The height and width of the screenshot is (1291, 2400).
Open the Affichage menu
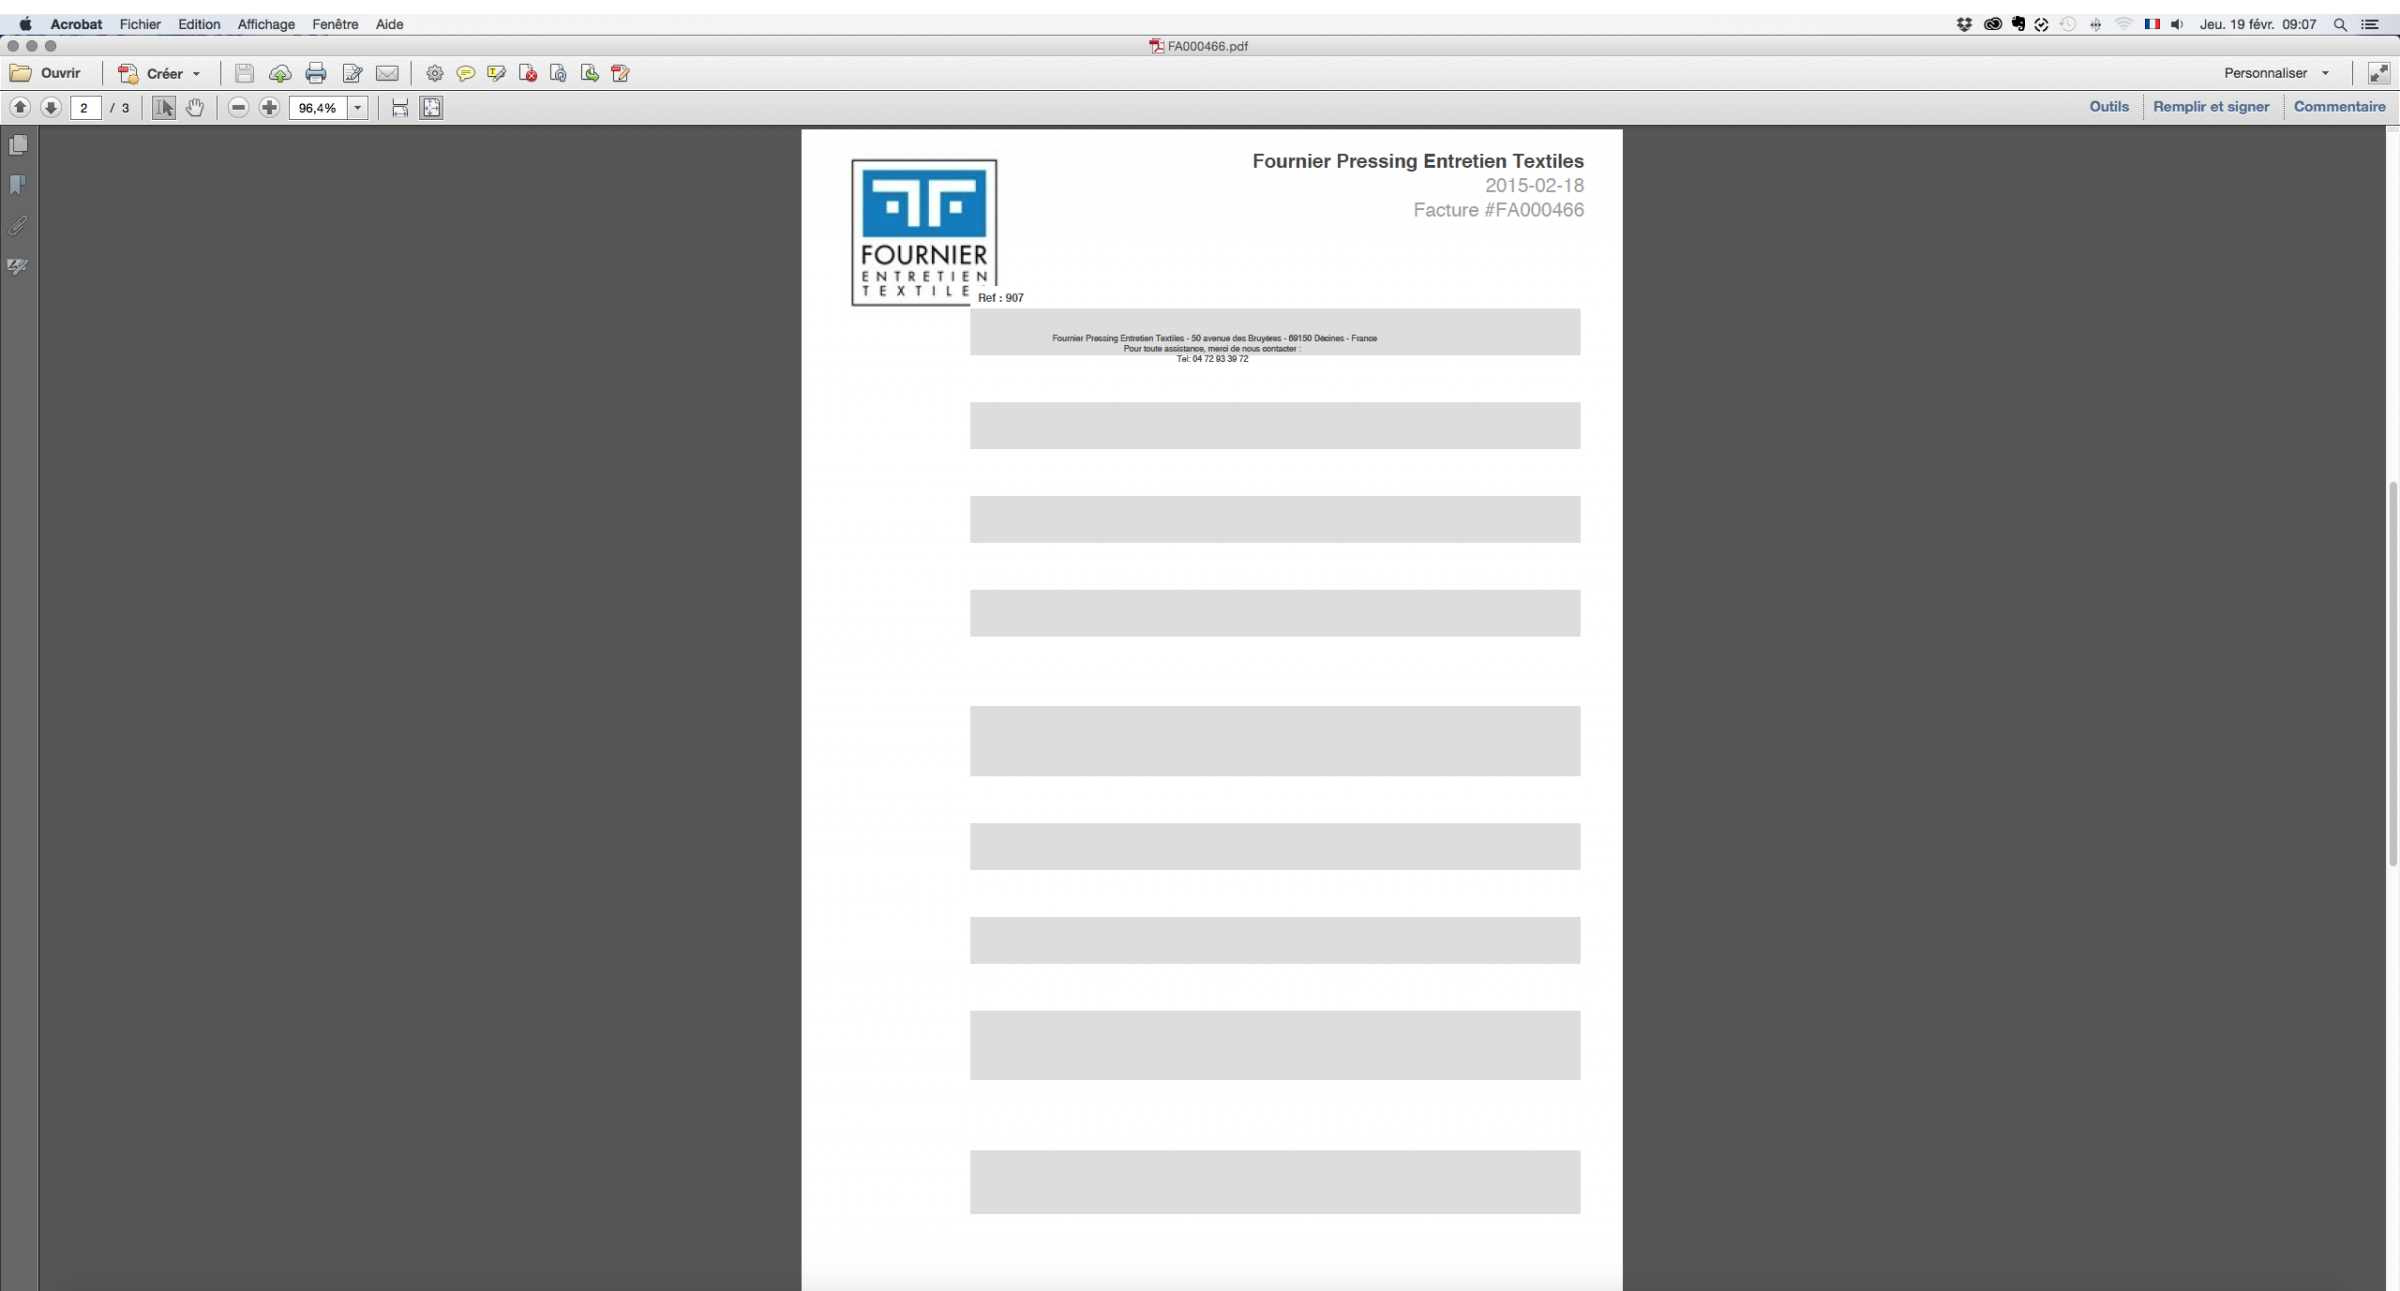point(266,24)
